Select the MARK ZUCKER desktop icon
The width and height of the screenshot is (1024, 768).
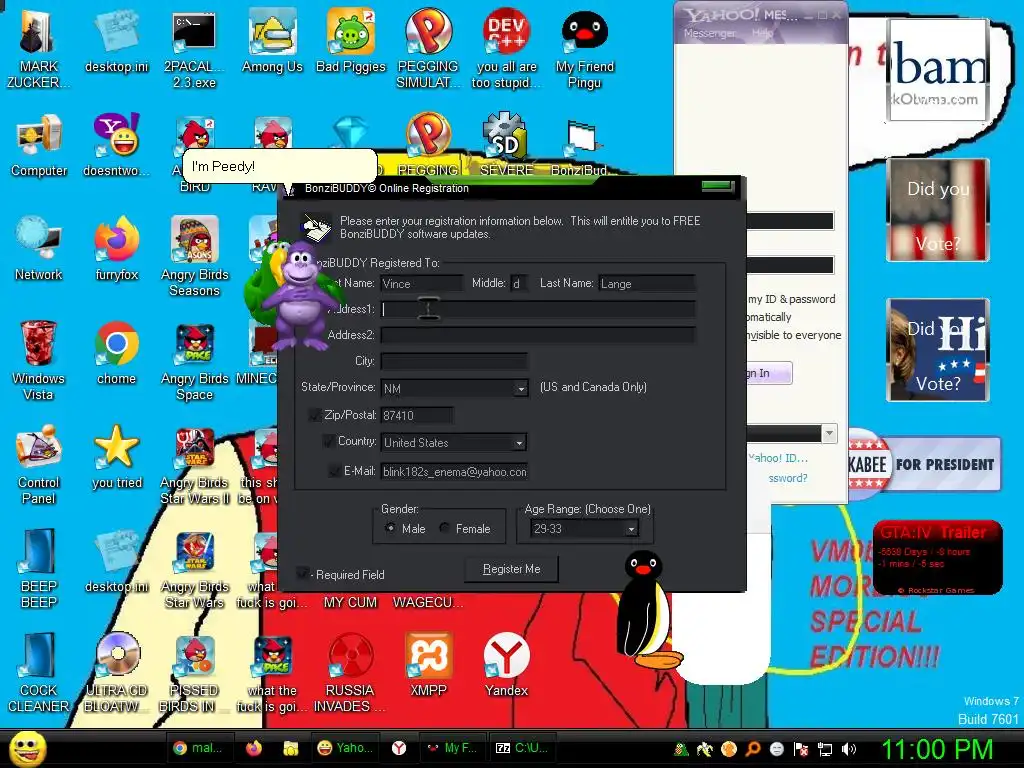coord(38,48)
